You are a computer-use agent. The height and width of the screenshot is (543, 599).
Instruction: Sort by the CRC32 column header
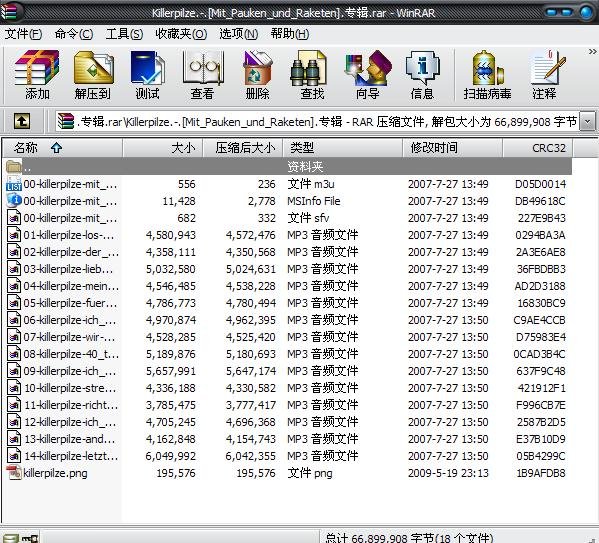[x=537, y=148]
